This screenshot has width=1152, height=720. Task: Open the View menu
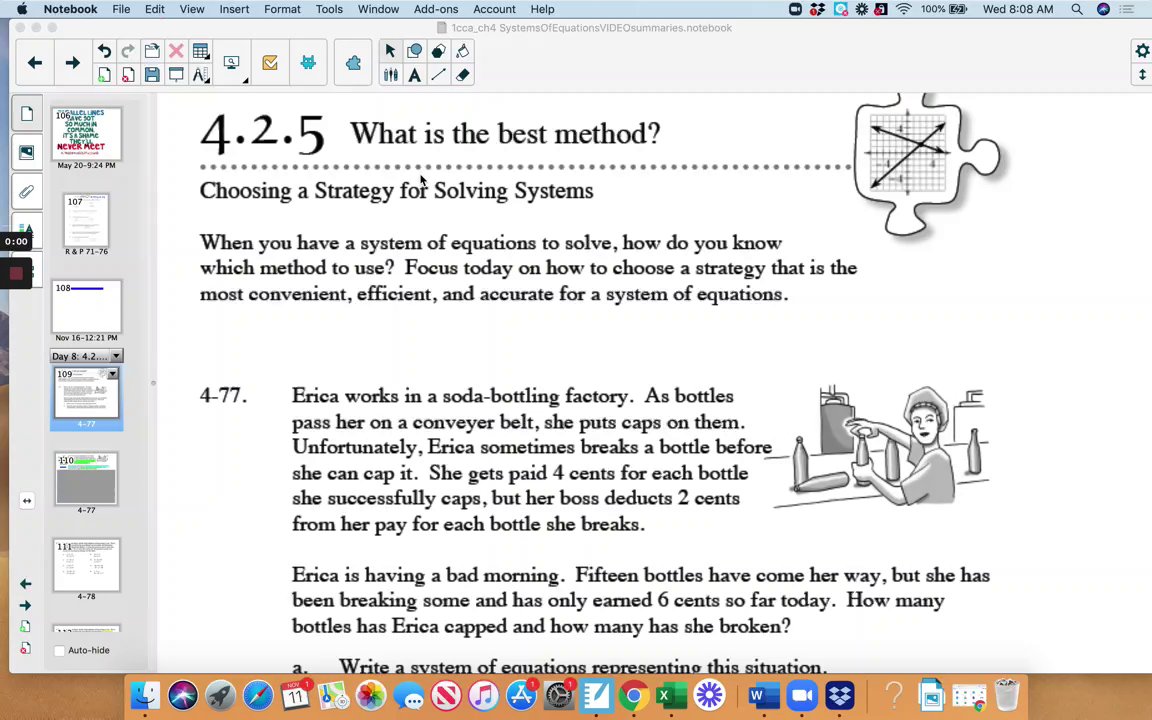click(x=192, y=9)
